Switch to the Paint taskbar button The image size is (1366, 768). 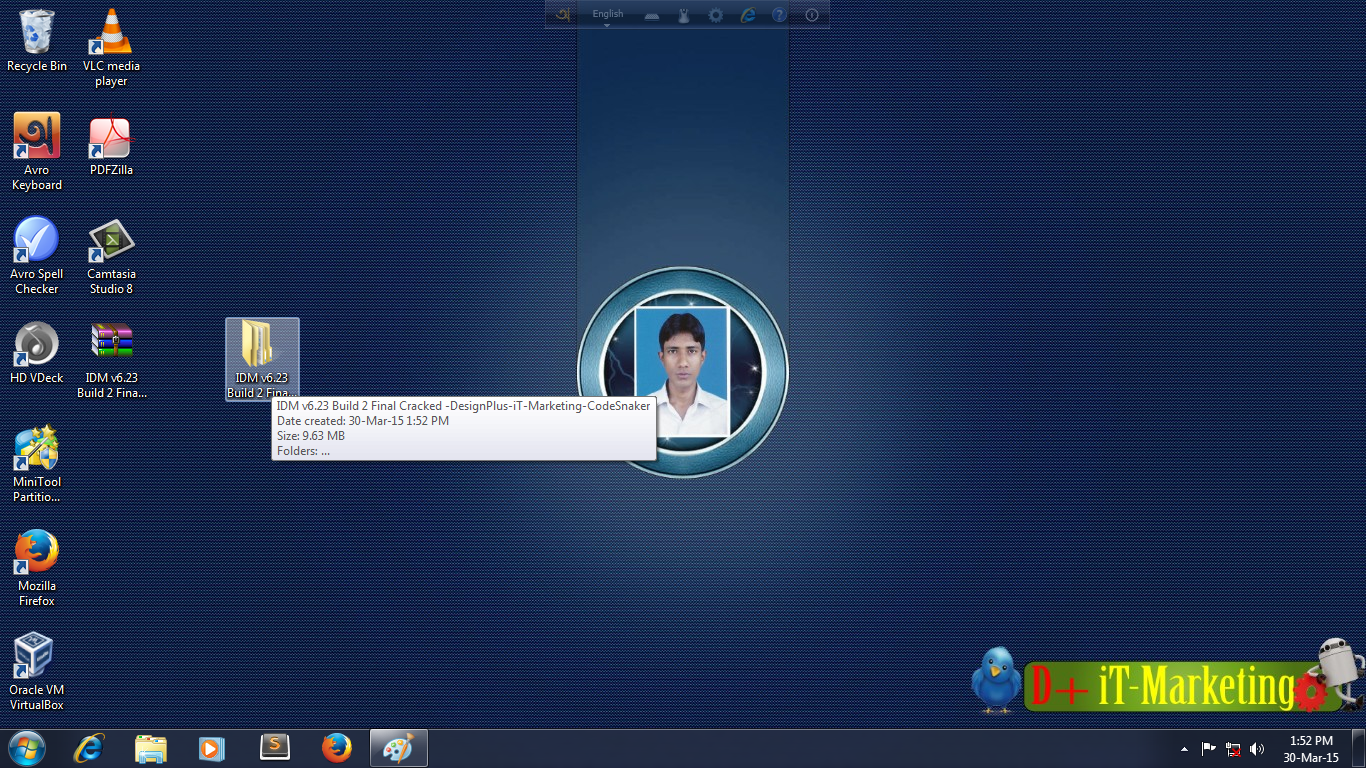pyautogui.click(x=398, y=748)
